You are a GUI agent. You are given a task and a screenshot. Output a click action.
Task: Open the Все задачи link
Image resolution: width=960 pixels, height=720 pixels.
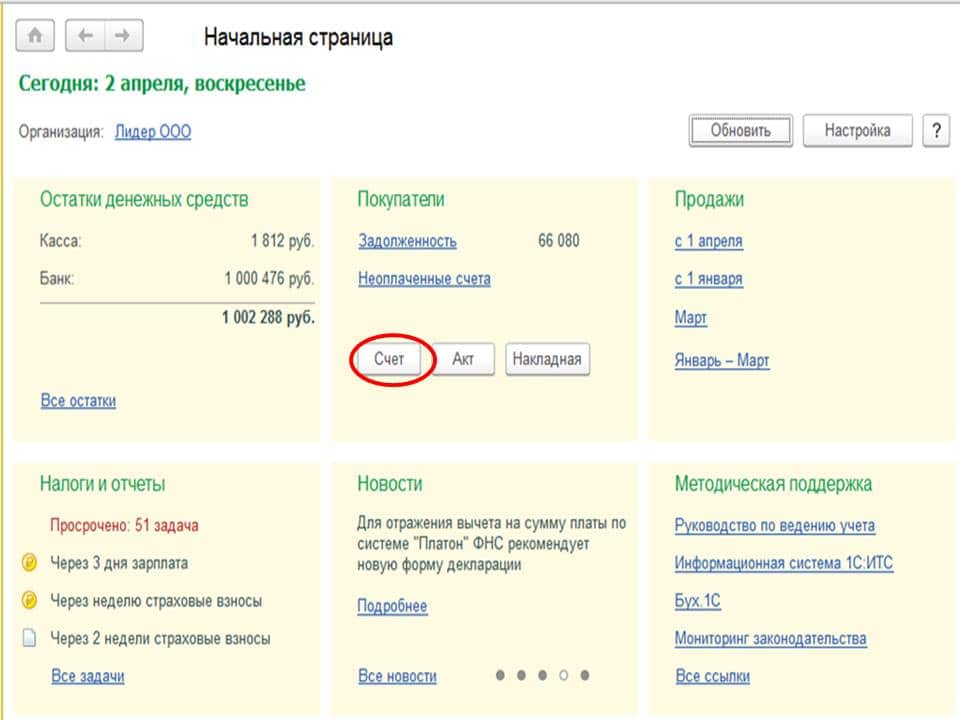pyautogui.click(x=88, y=676)
